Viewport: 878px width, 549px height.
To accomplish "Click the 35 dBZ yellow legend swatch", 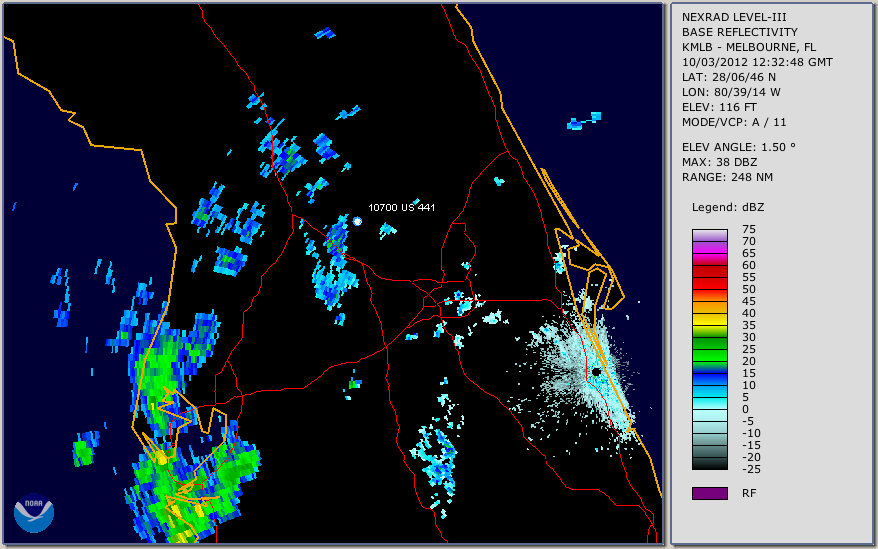I will point(710,332).
